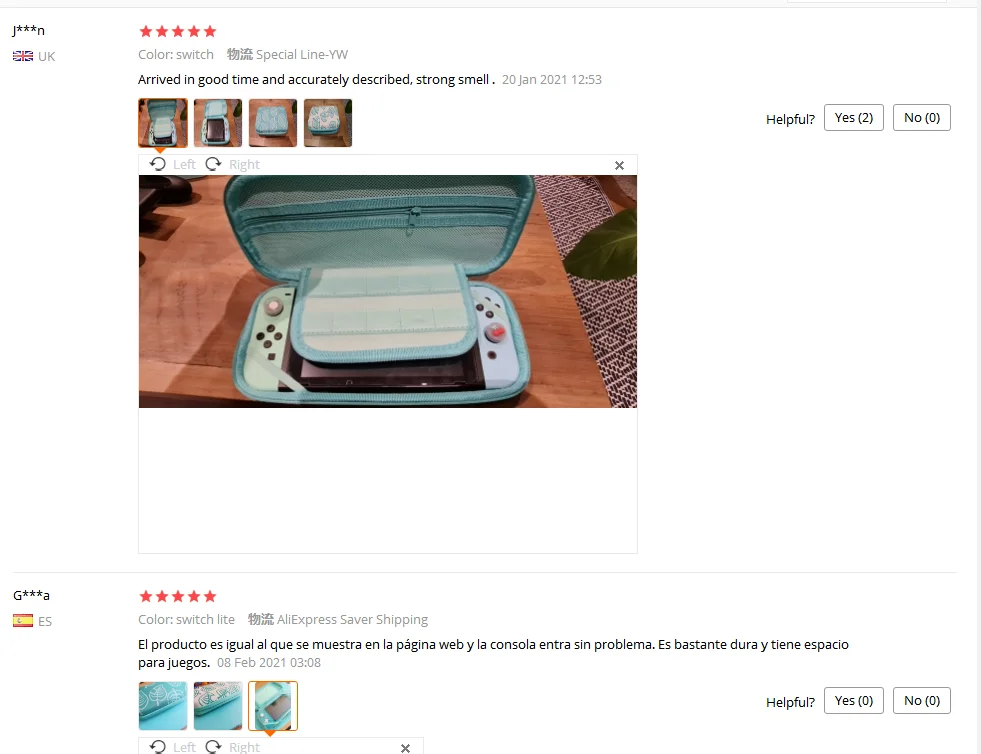Rotate J***n's review photo right
The image size is (981, 754).
coord(232,165)
